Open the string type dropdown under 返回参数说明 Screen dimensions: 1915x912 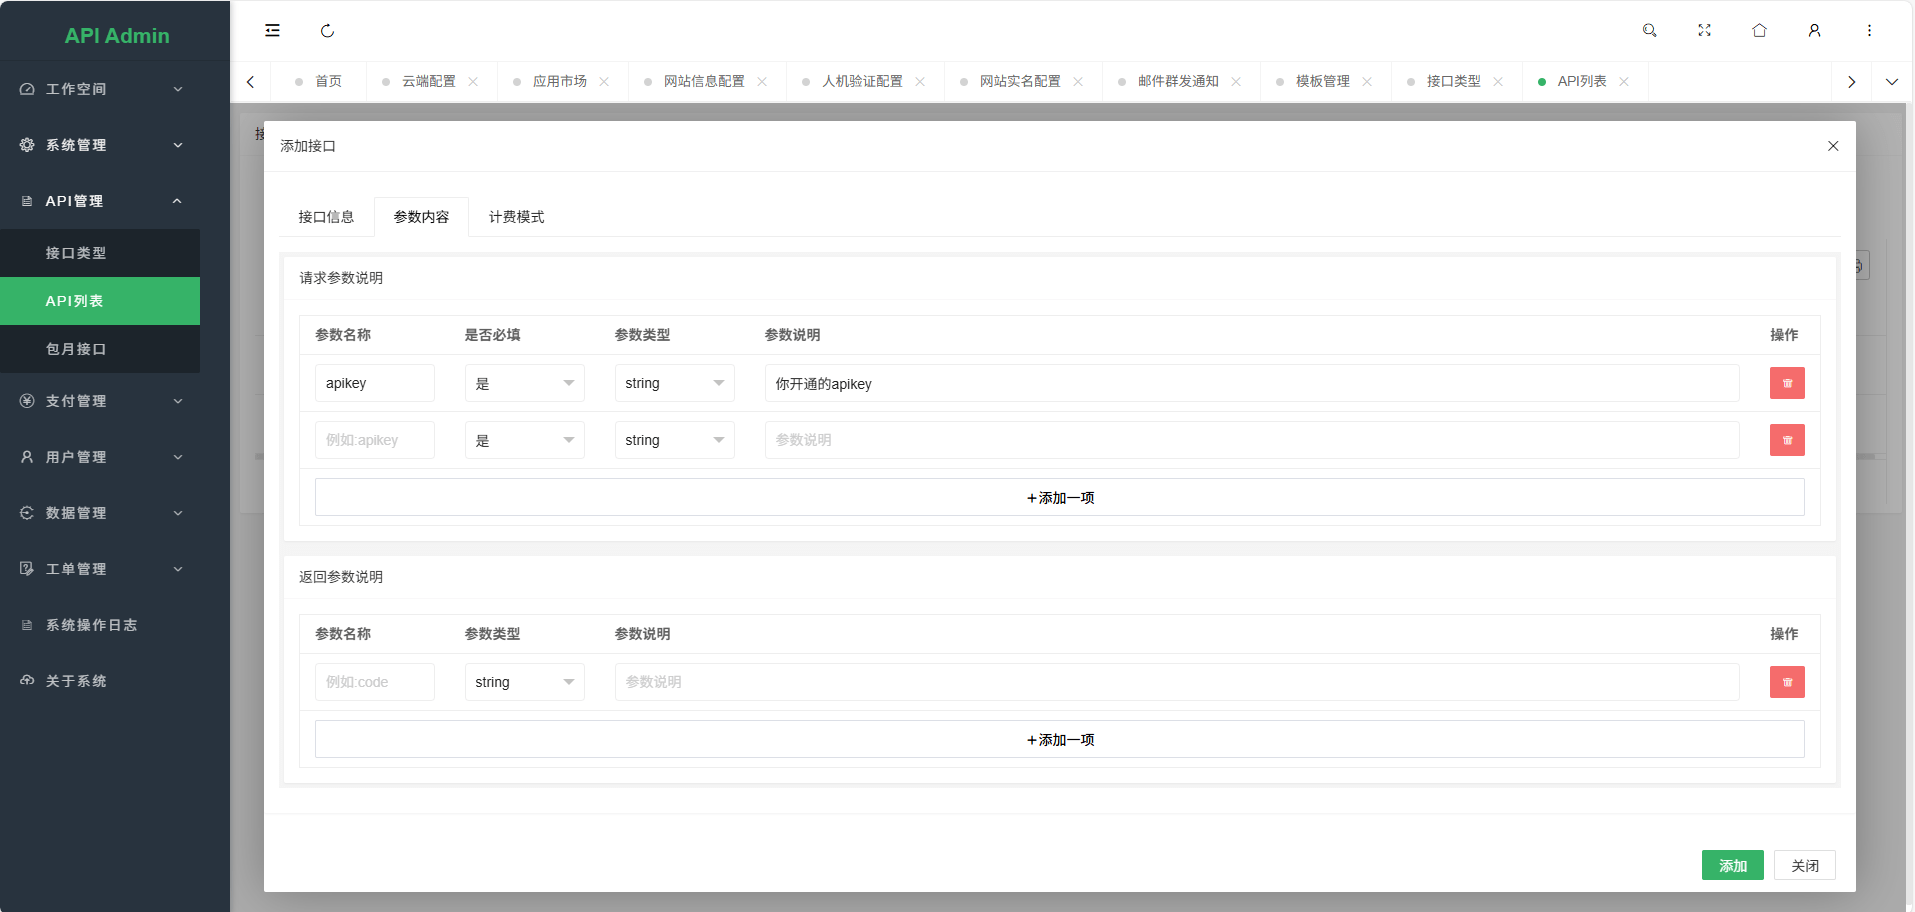click(x=524, y=682)
